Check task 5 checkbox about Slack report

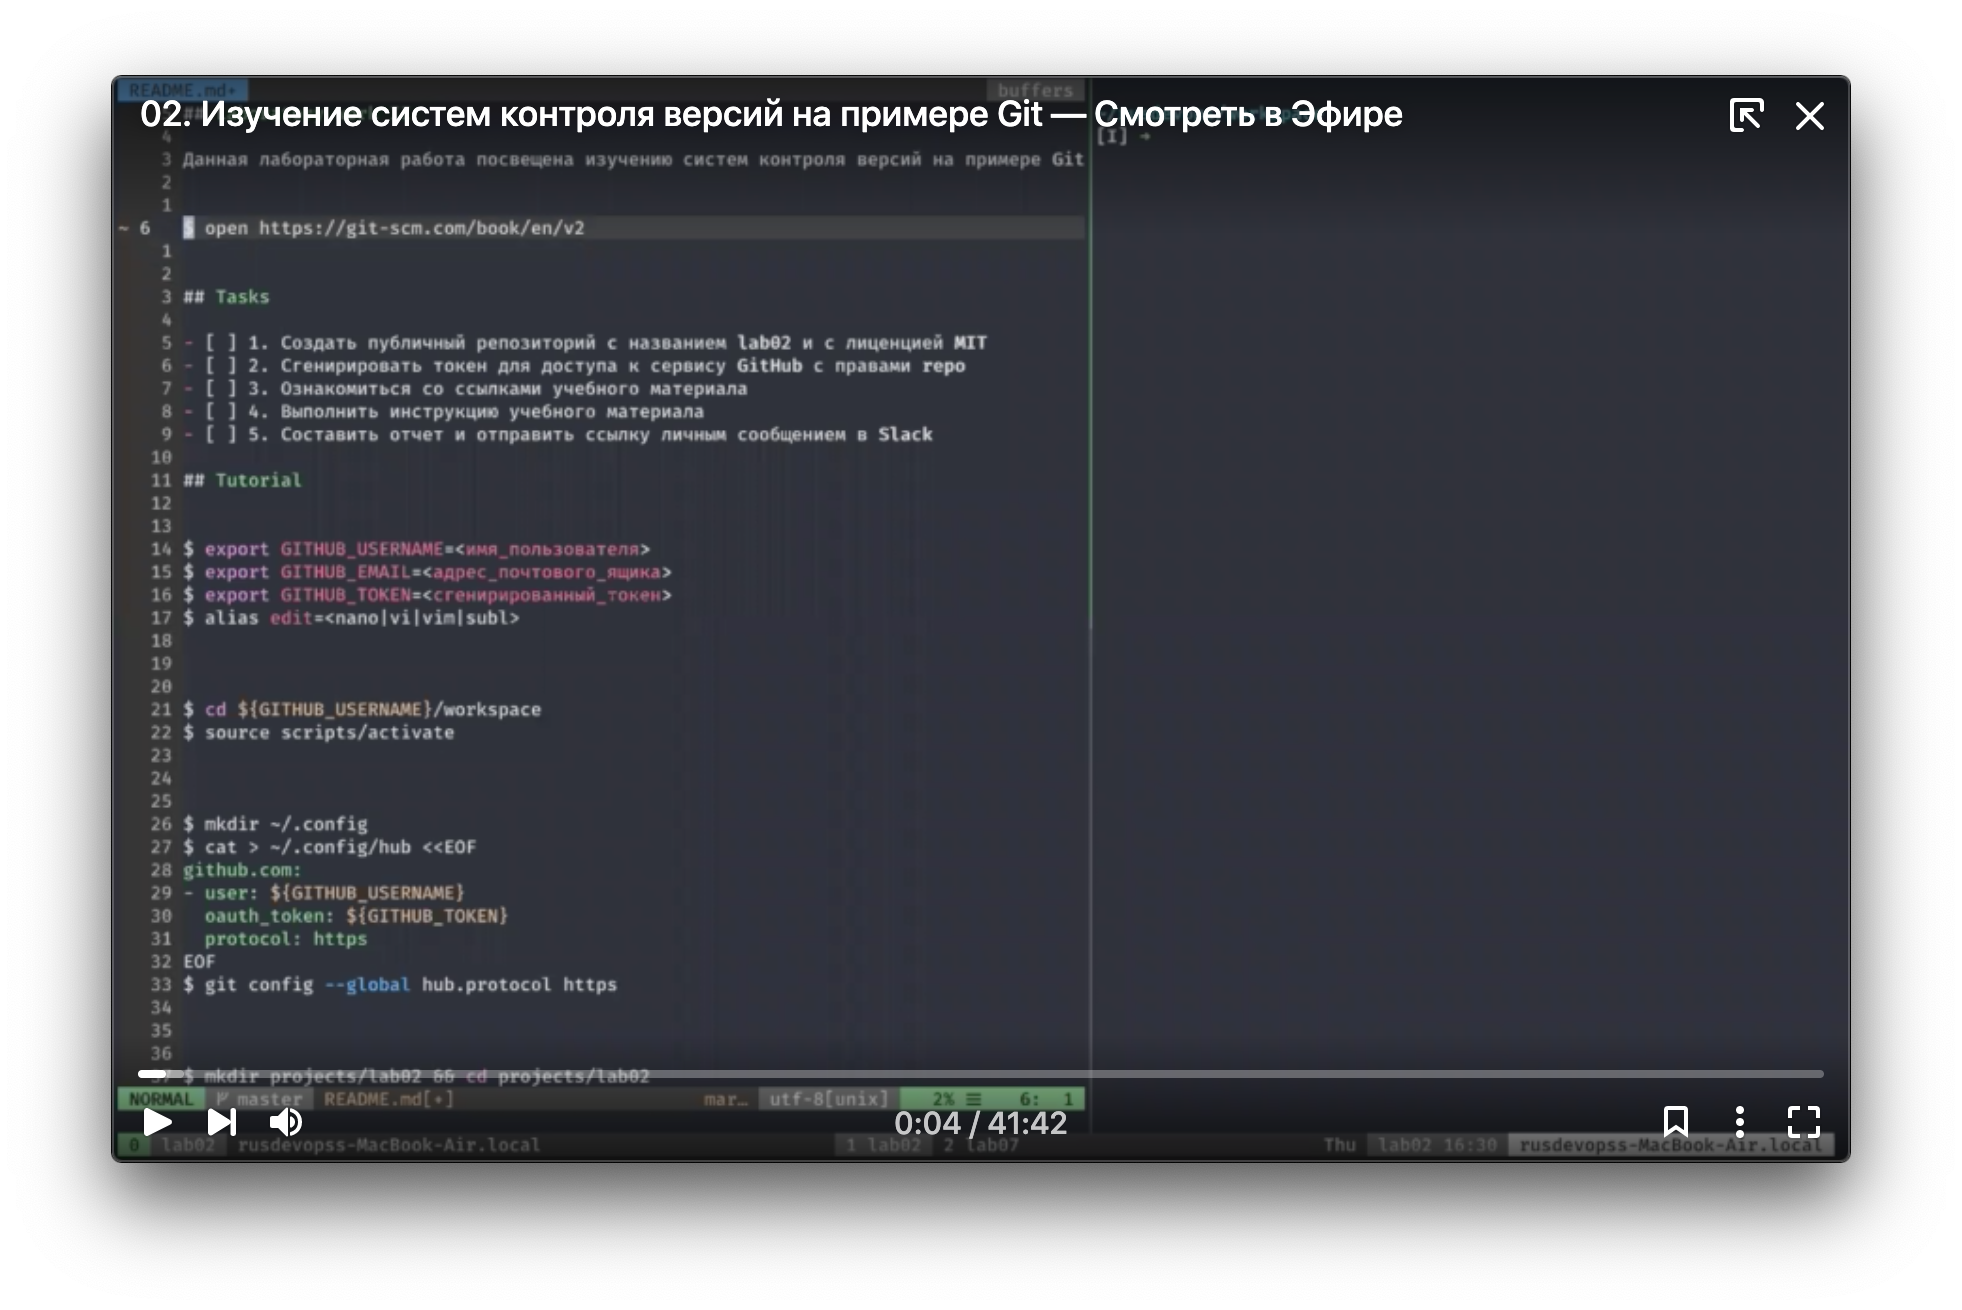click(220, 435)
